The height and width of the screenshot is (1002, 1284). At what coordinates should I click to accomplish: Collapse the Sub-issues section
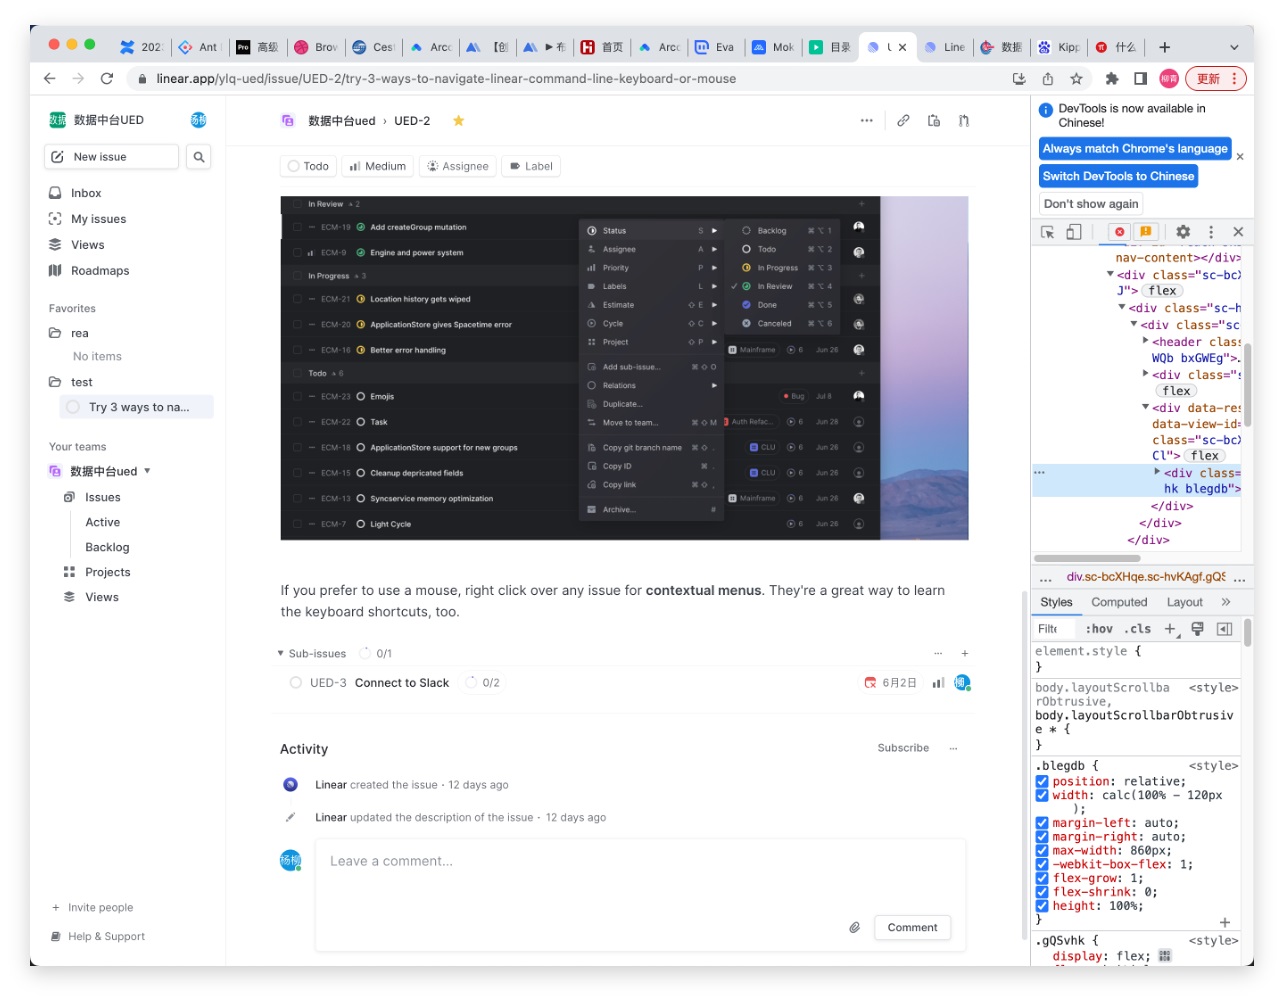281,653
